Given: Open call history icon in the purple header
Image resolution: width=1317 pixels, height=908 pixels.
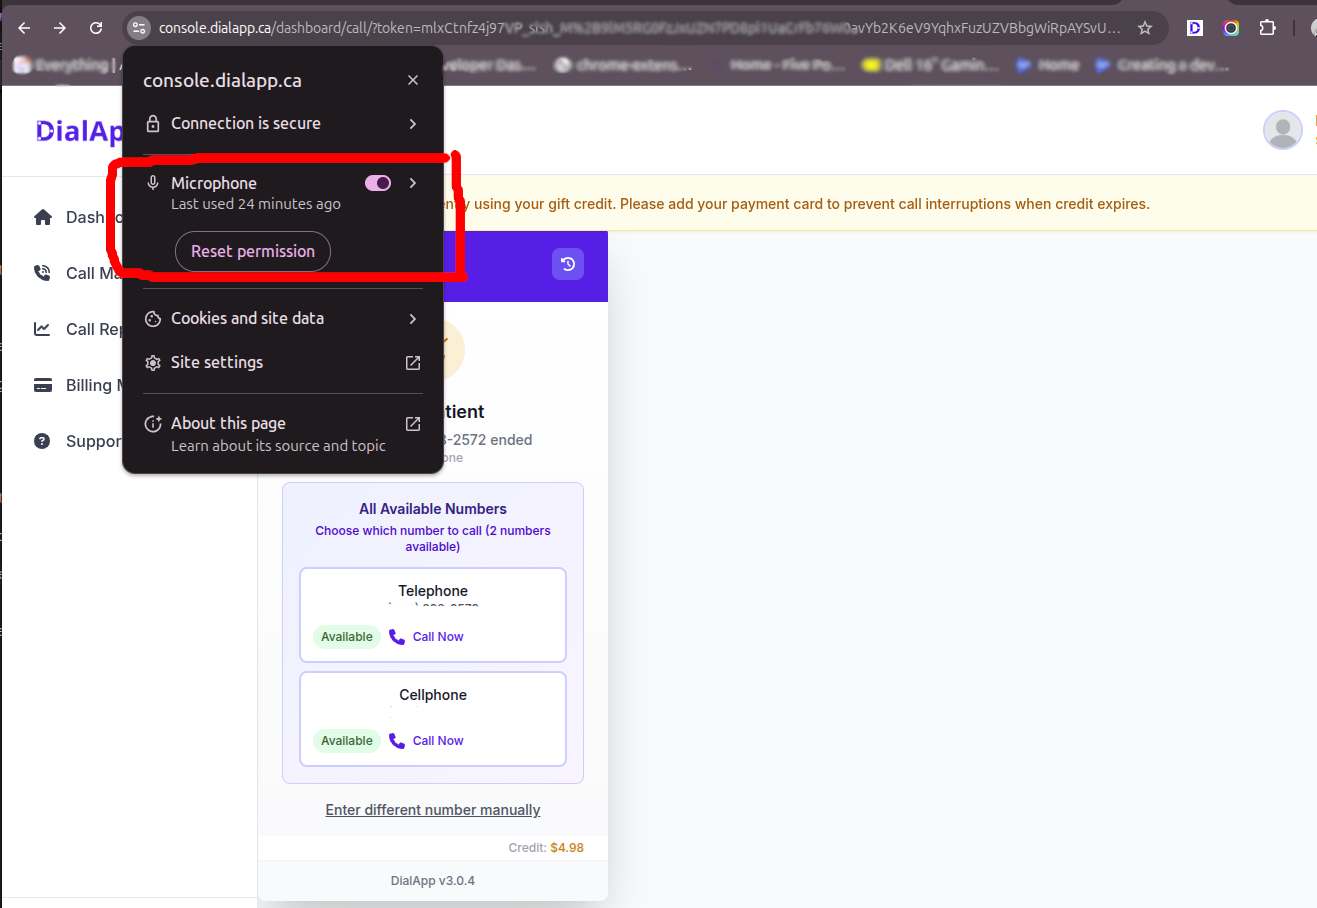Looking at the screenshot, I should pos(568,264).
